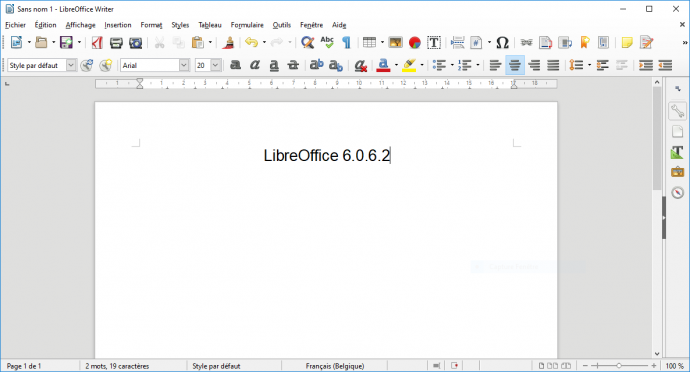Click the New document icon

click(16, 43)
